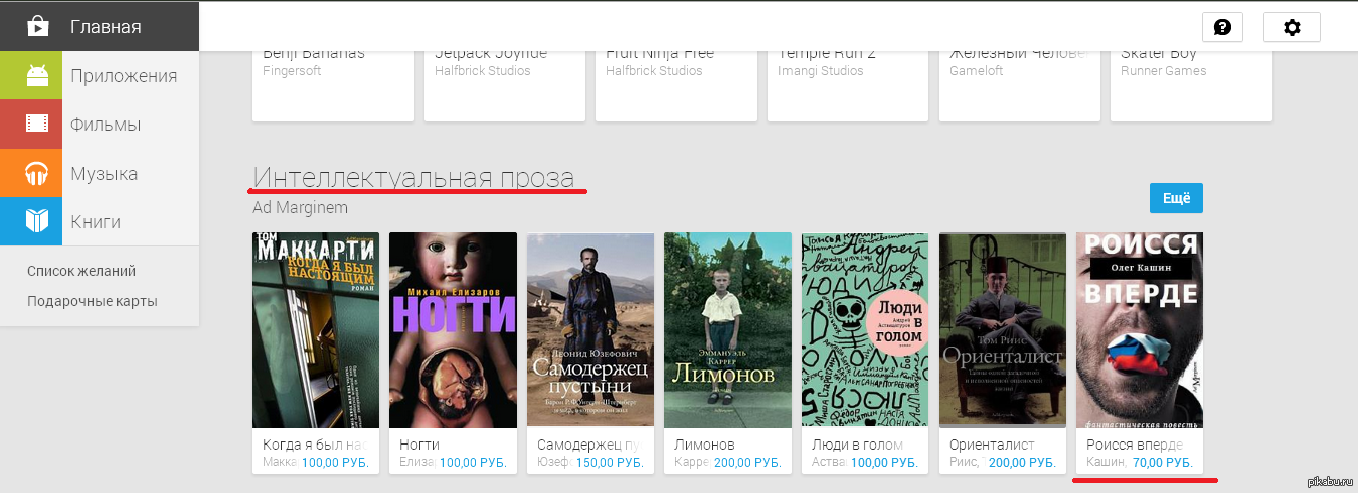The image size is (1358, 493).
Task: Open Самодержец пустыни book cover
Action: [590, 330]
